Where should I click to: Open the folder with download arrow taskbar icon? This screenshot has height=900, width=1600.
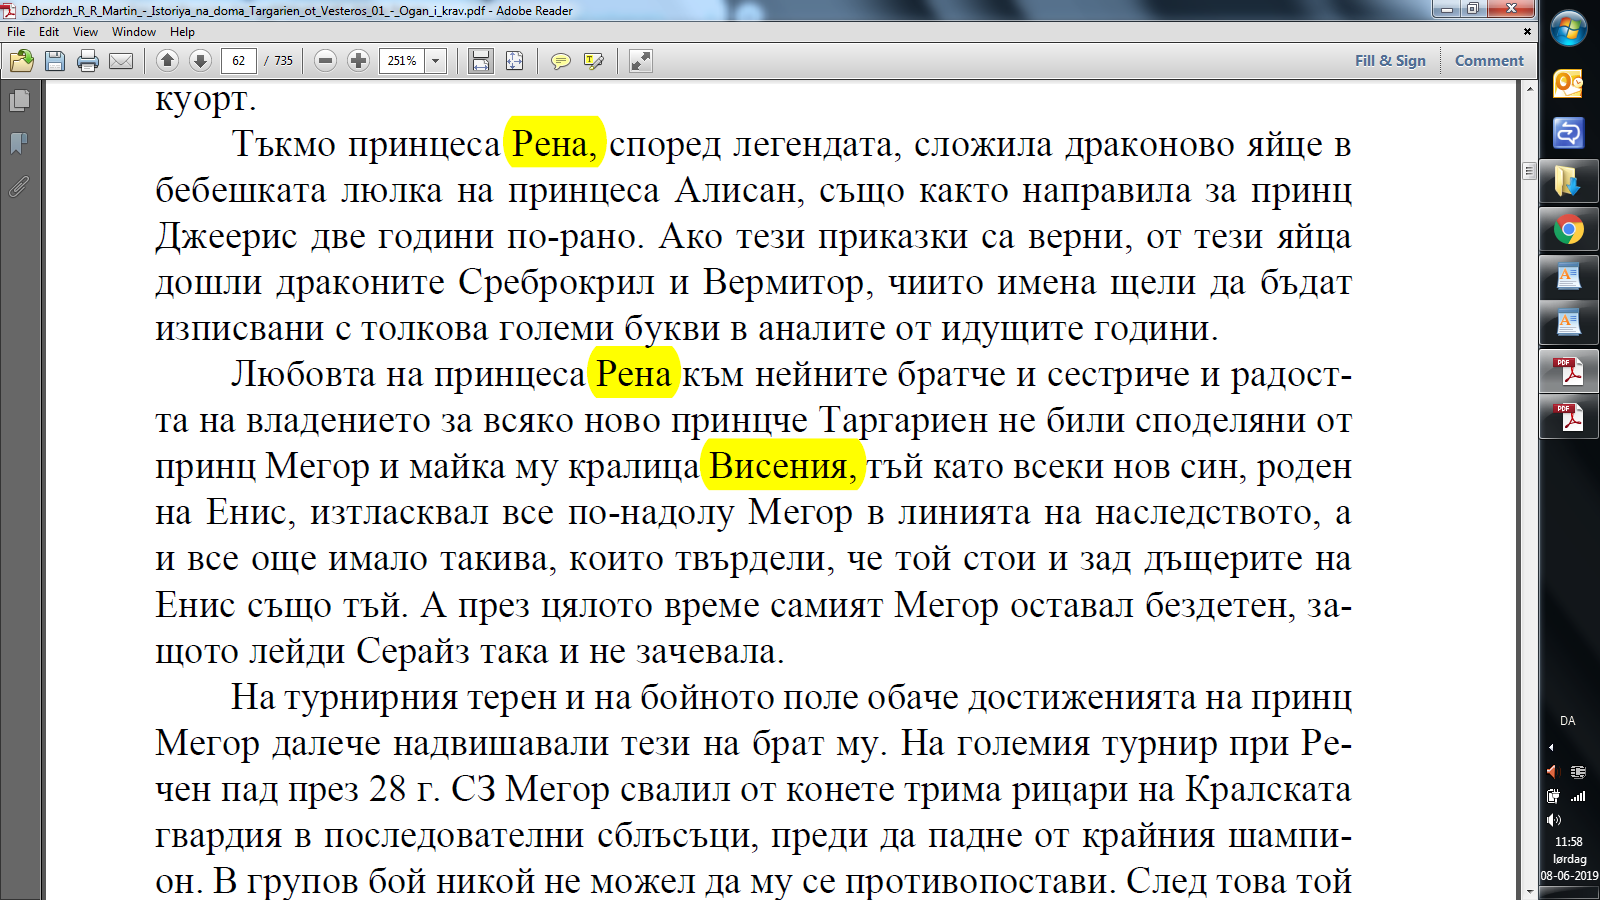click(1568, 182)
